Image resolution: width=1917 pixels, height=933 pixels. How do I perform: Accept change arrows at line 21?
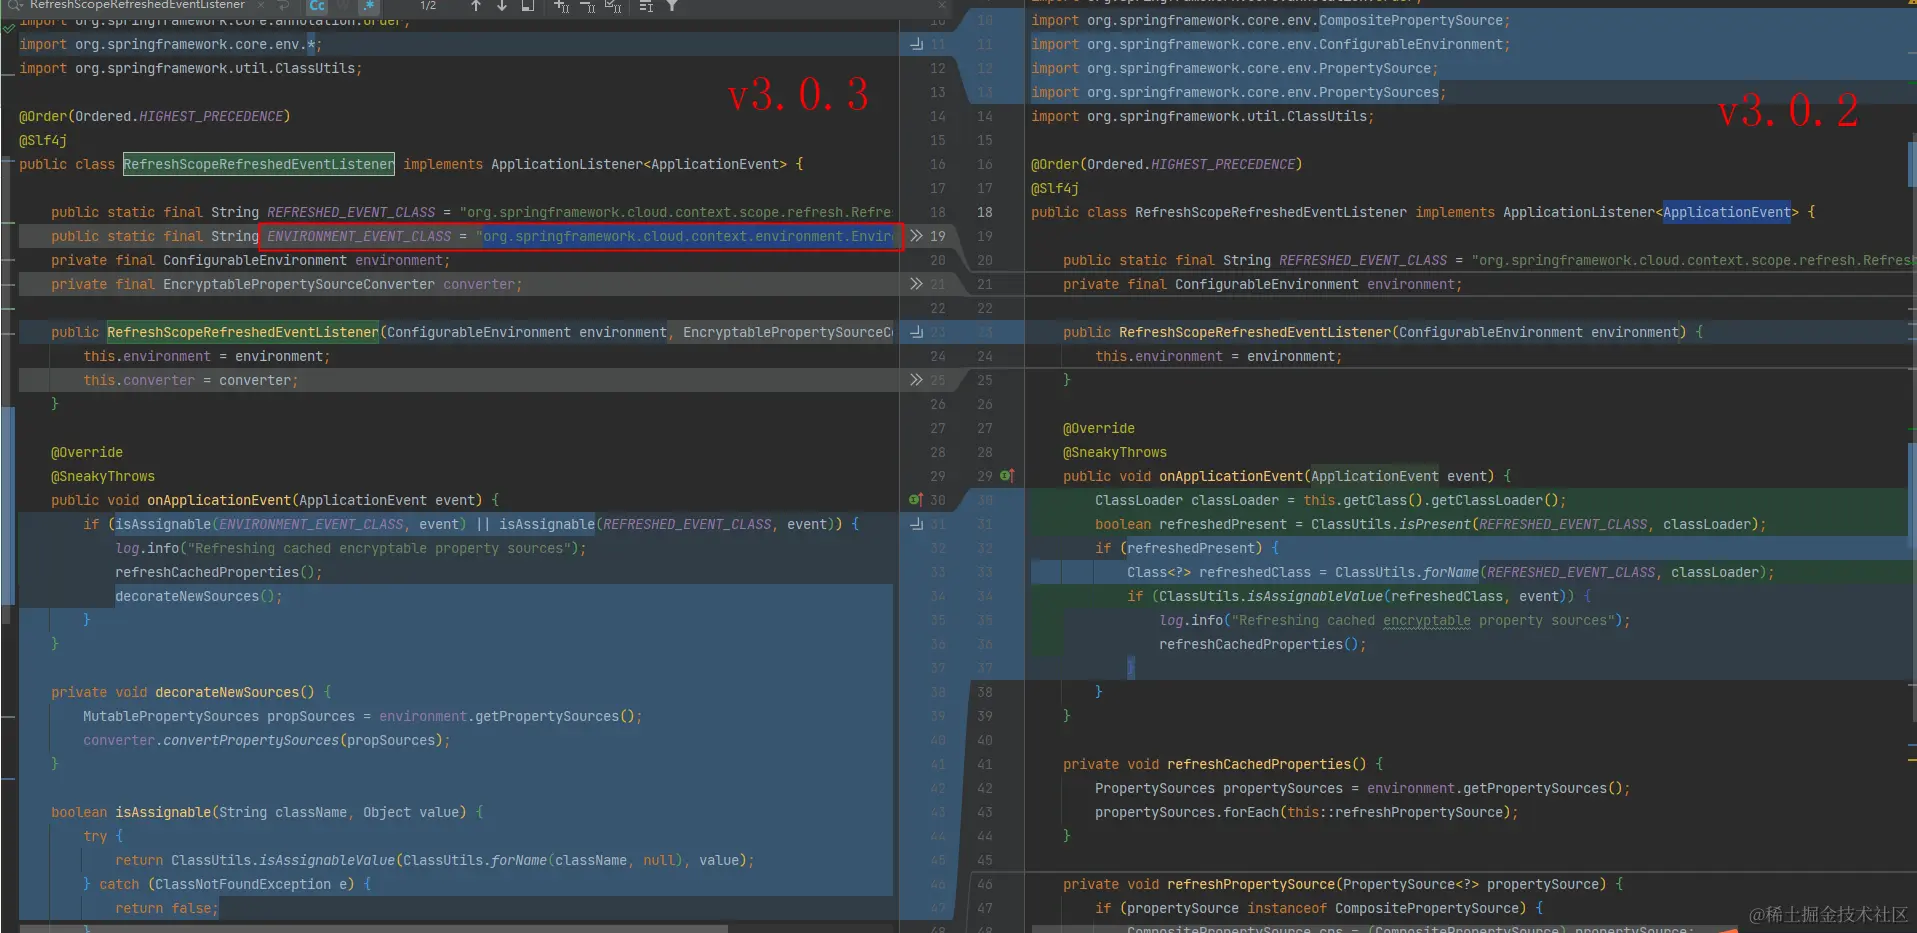[x=916, y=284]
